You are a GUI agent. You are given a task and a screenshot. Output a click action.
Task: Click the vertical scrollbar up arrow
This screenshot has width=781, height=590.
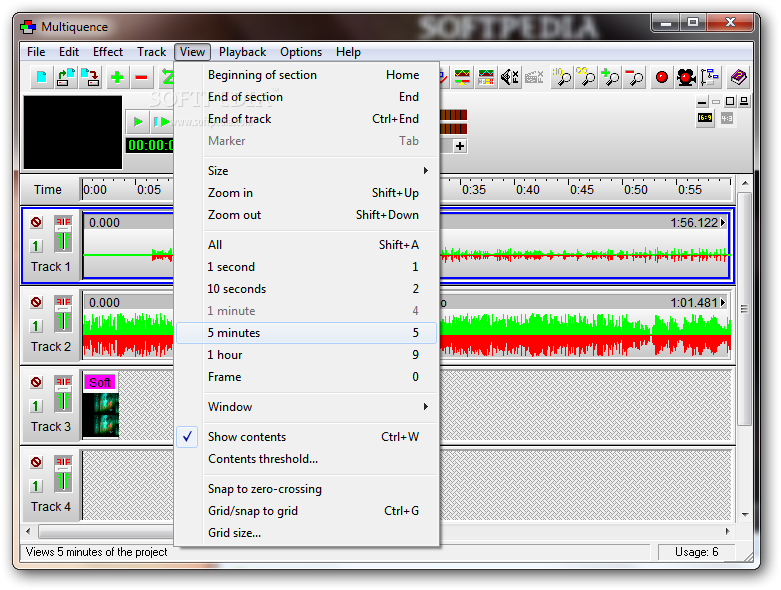(x=745, y=184)
